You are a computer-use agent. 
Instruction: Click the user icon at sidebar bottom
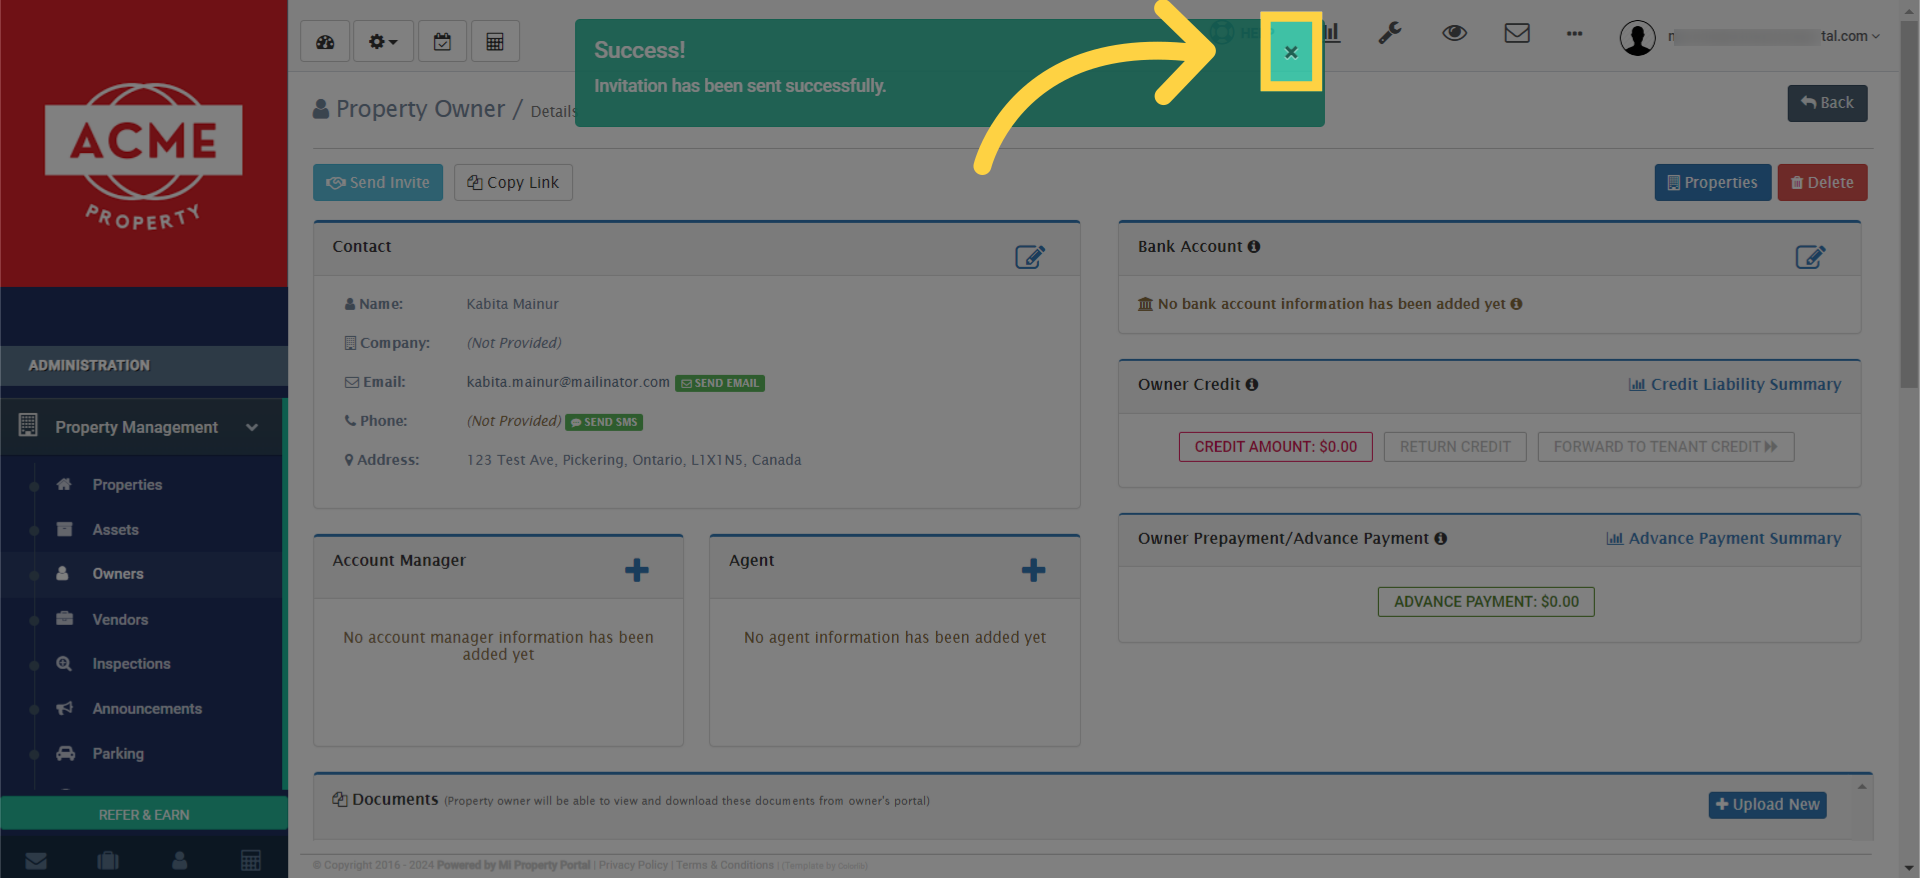click(180, 861)
